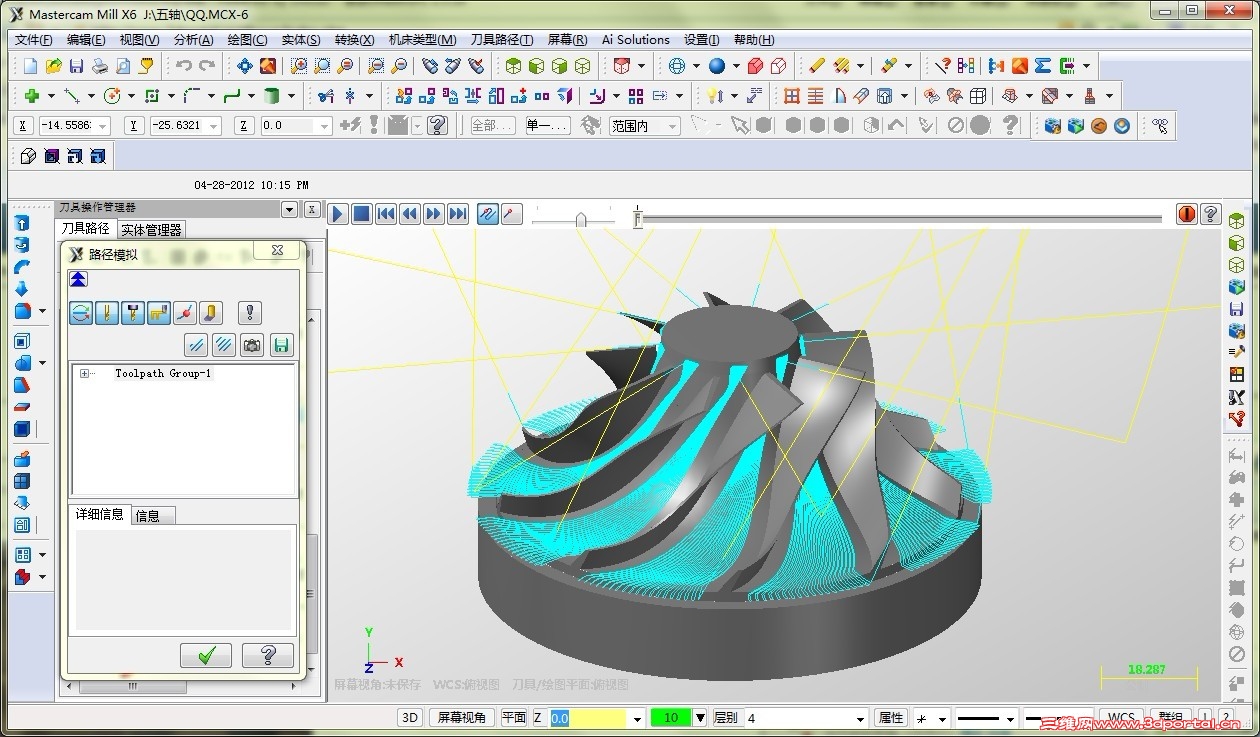Toggle trace mode button in playback bar
Screen dimensions: 1260x737
[487, 214]
